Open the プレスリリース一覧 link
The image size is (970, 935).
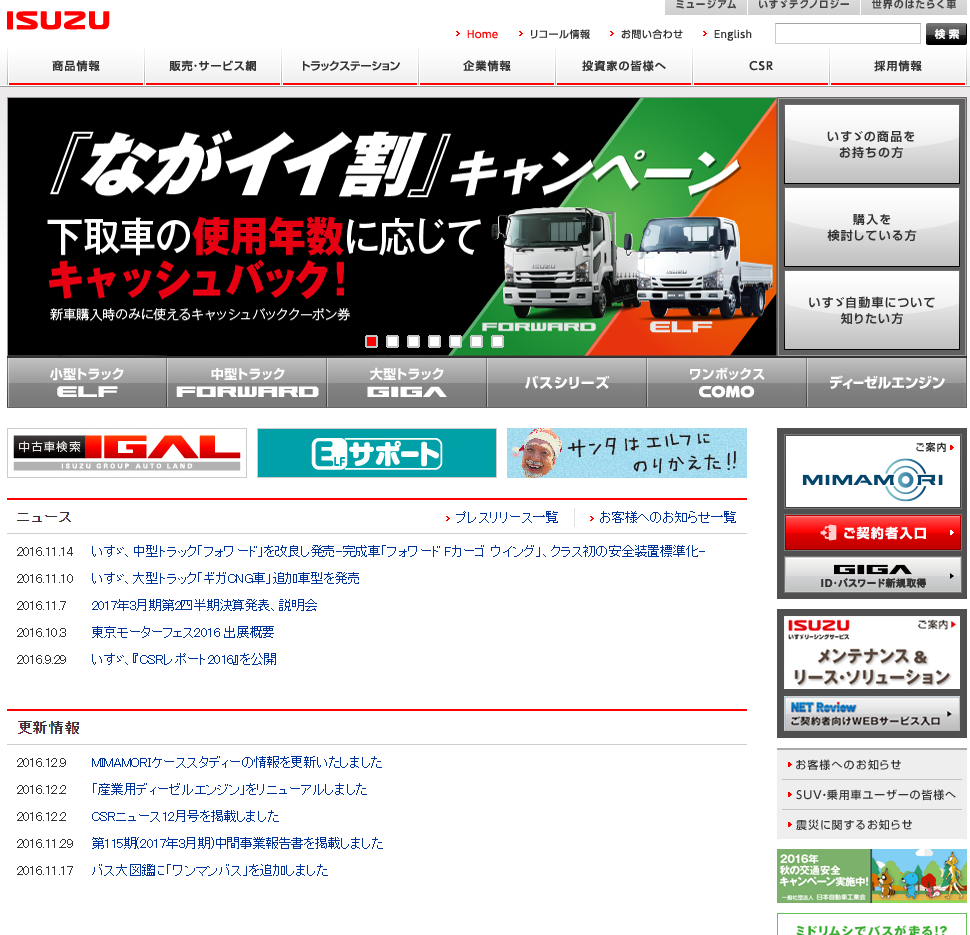506,517
